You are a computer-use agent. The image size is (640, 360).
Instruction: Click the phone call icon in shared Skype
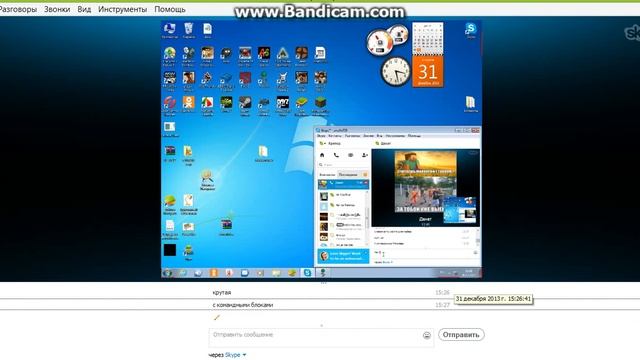336,155
